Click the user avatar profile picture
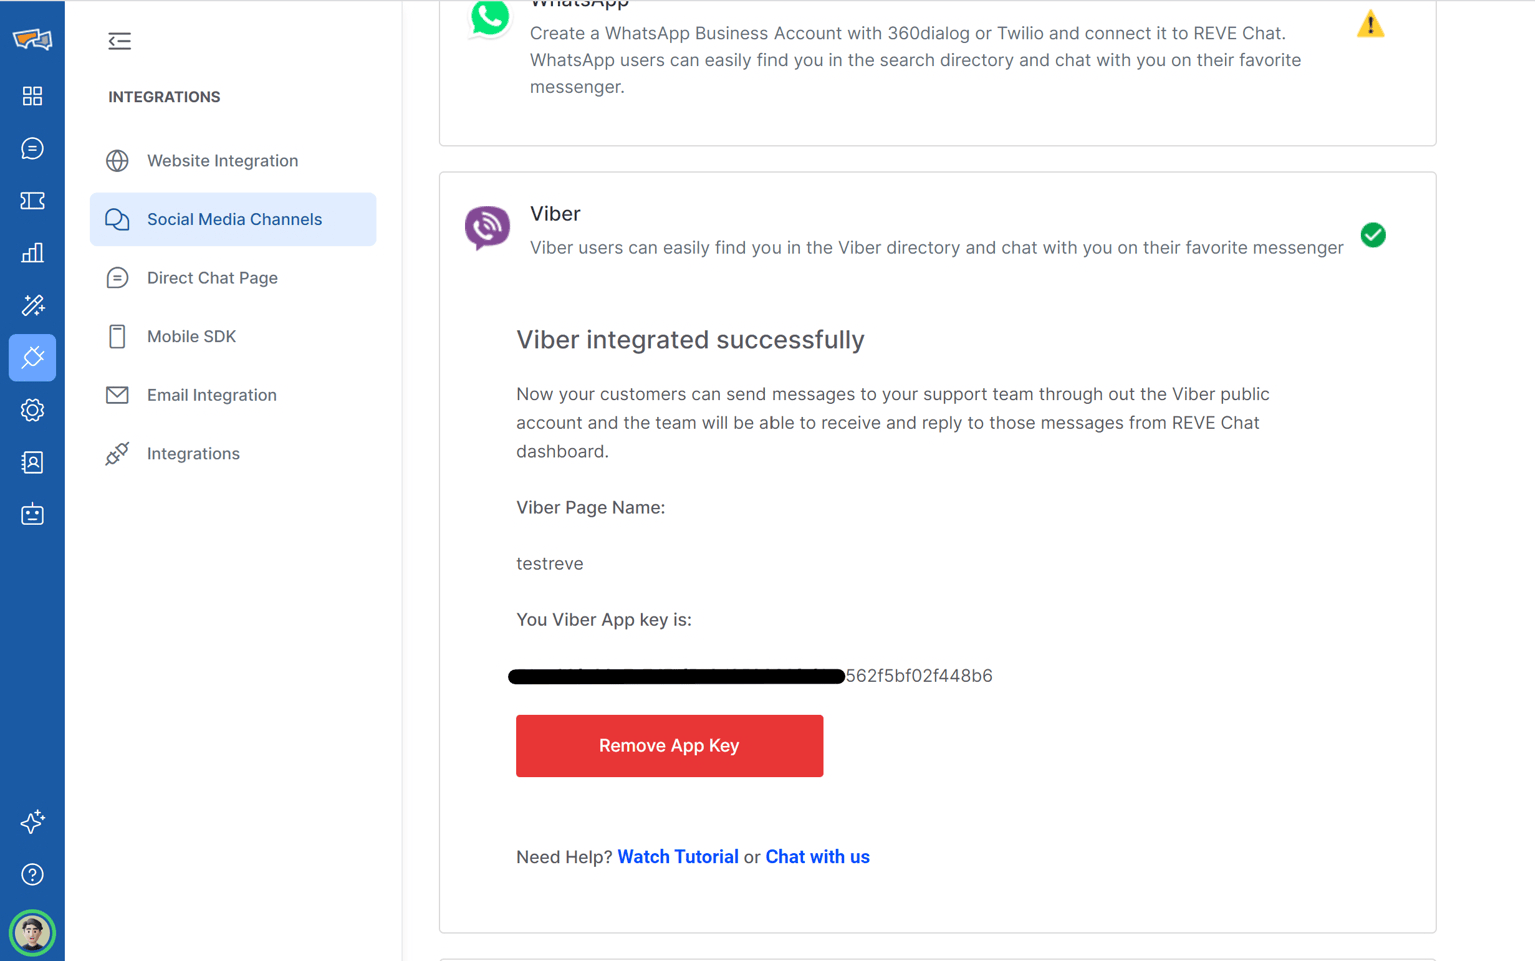Screen dimensions: 1536x961 pos(32,933)
